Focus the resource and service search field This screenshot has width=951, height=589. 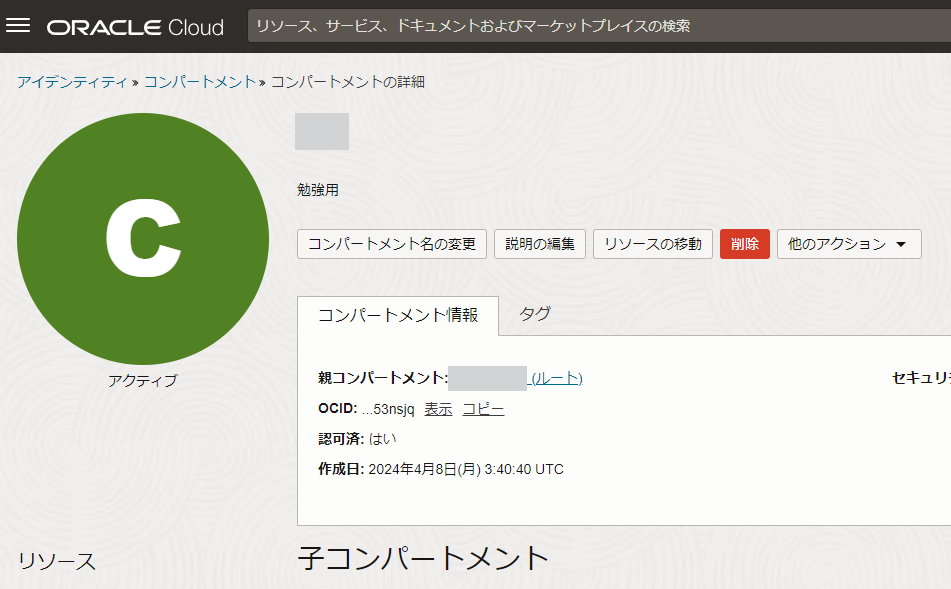[599, 26]
